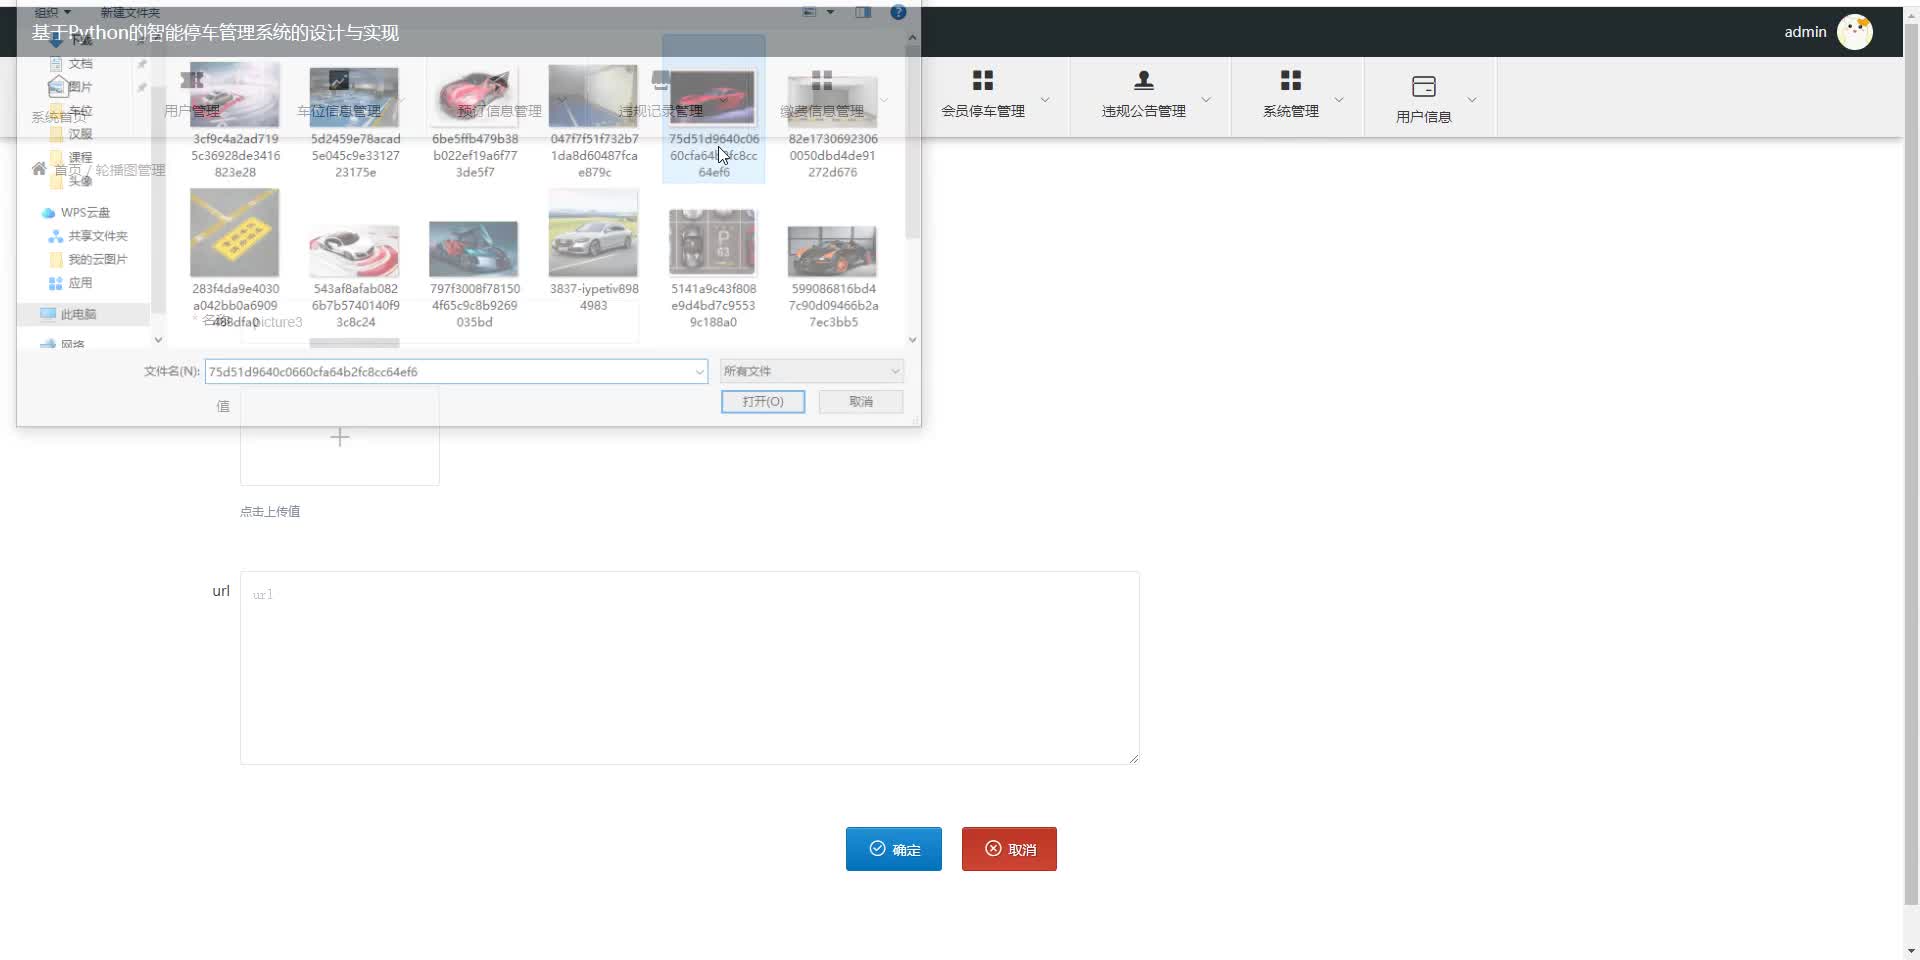Viewport: 1920px width, 960px height.
Task: Click the admin username text
Action: click(1805, 32)
